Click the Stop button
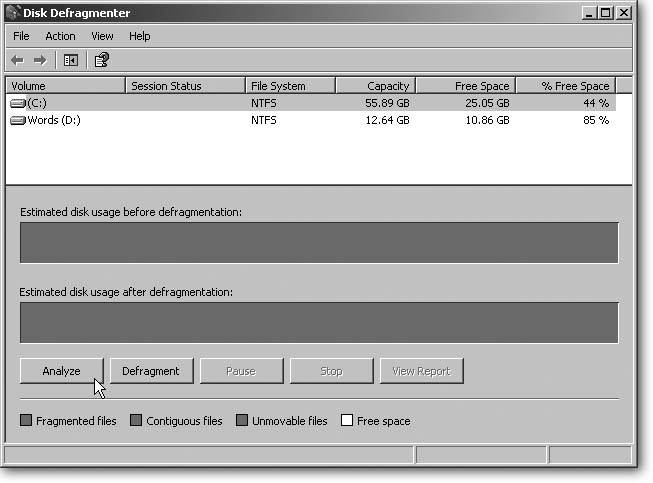The height and width of the screenshot is (483, 653). (331, 371)
